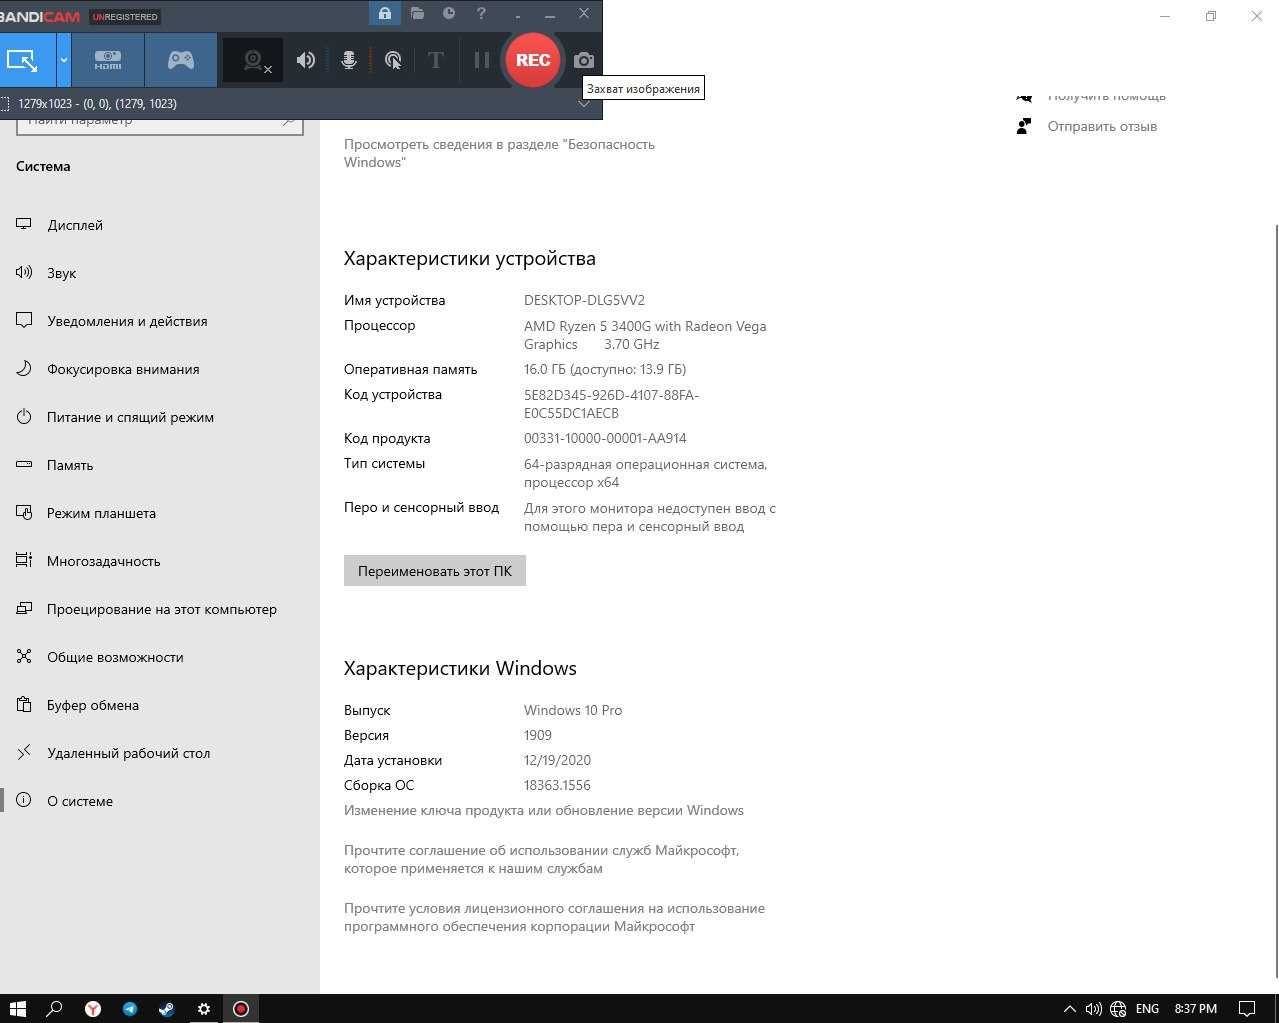The height and width of the screenshot is (1023, 1279).
Task: Open Bandicam scheduled recording clock icon
Action: pos(449,13)
